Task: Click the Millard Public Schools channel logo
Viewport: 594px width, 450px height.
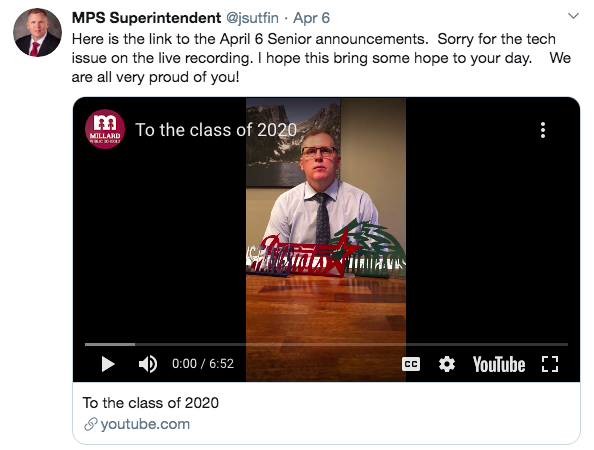Action: 105,129
